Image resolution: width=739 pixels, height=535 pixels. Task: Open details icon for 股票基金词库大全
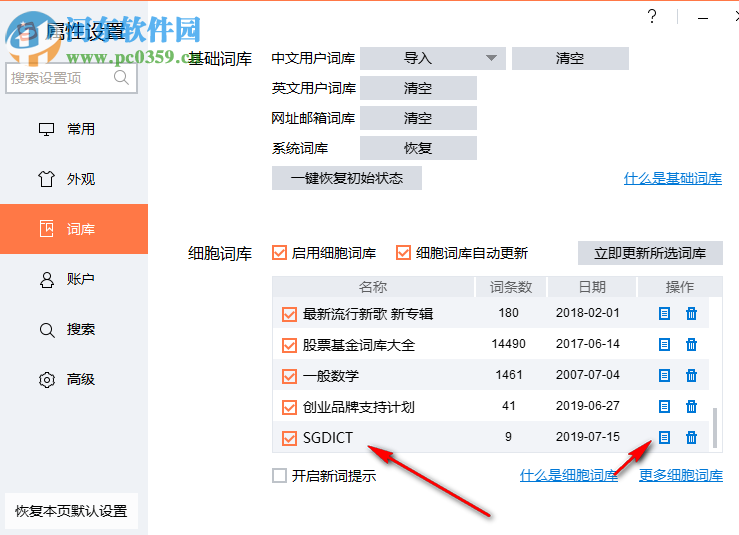click(664, 345)
